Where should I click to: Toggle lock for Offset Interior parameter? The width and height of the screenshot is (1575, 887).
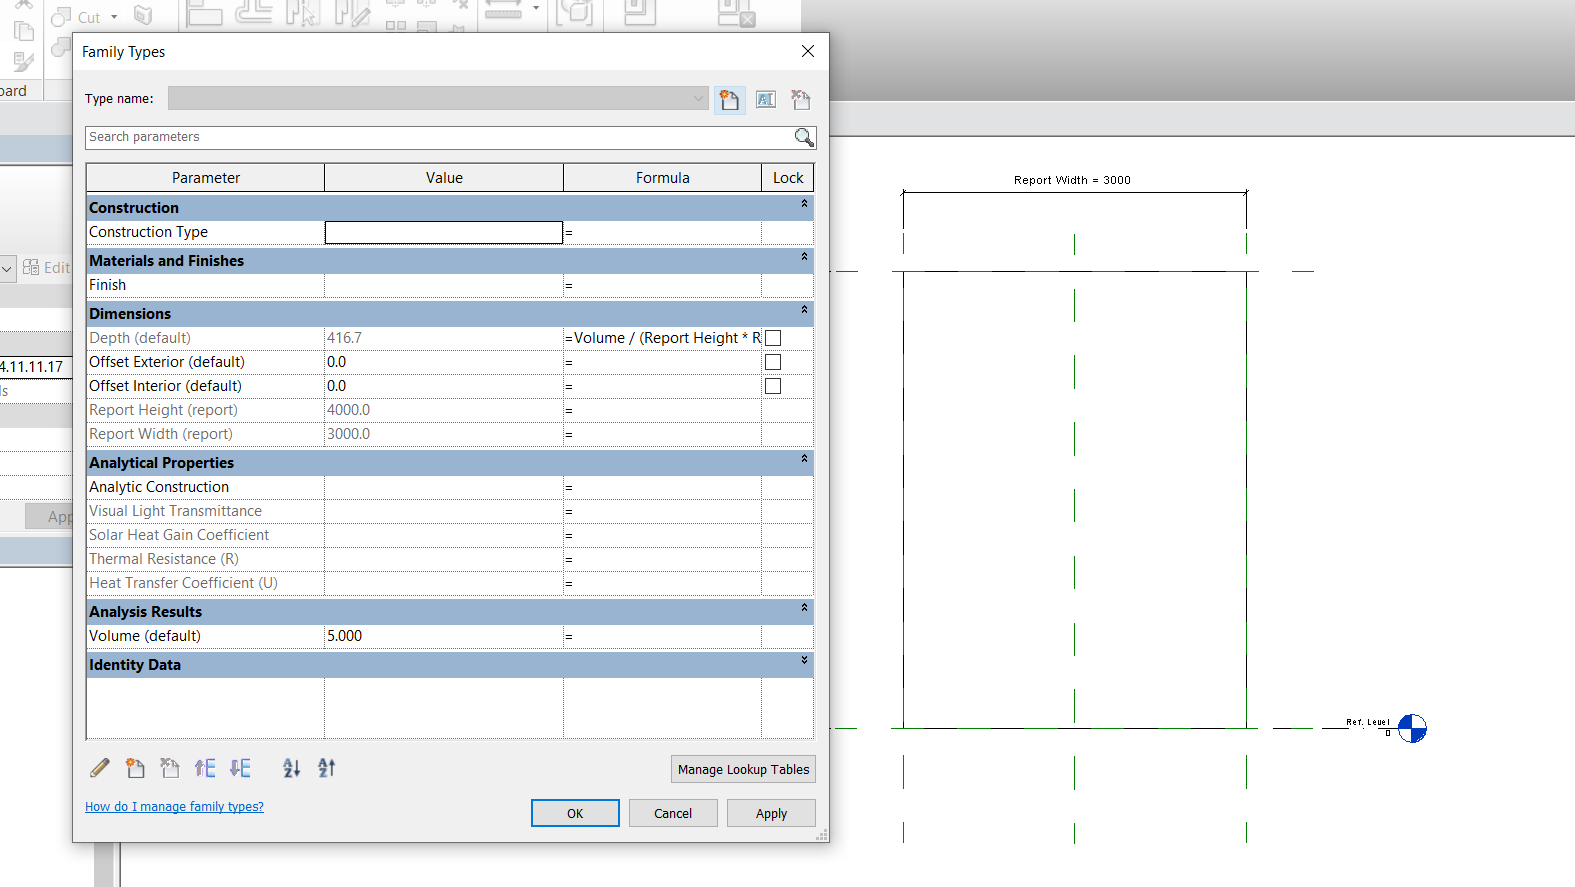(773, 386)
